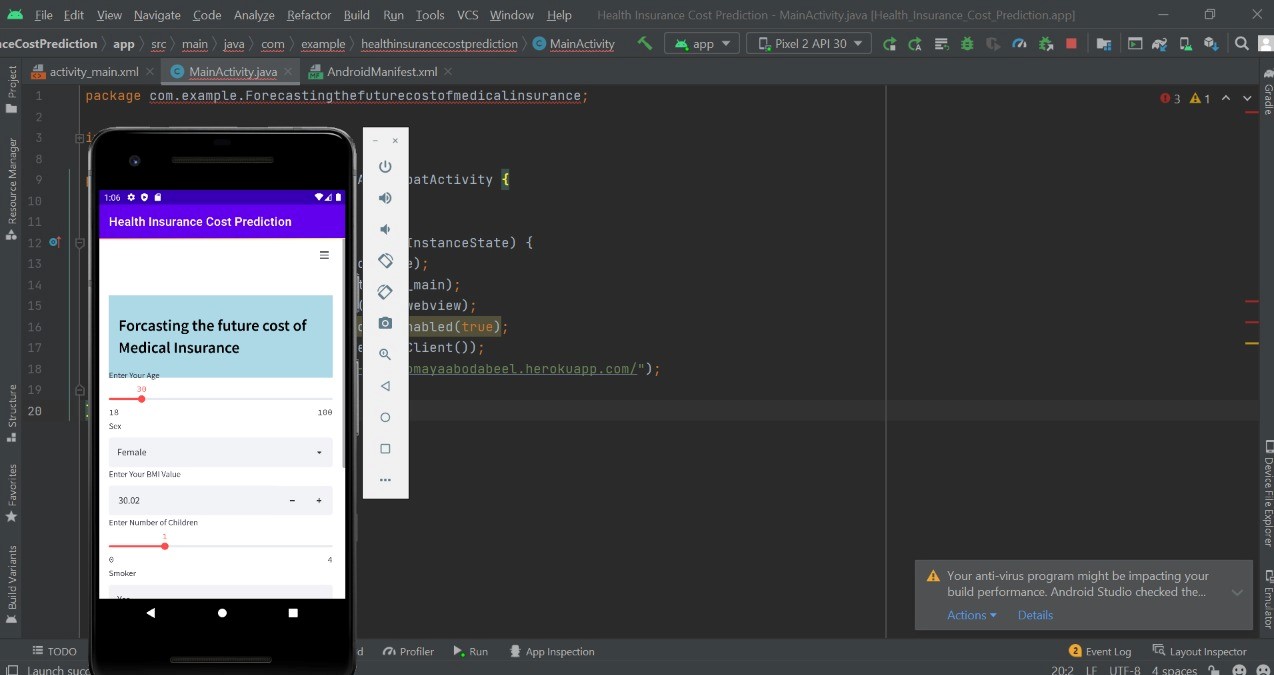The image size is (1274, 675).
Task: Open emulator extended controls (three dots)
Action: 385,480
